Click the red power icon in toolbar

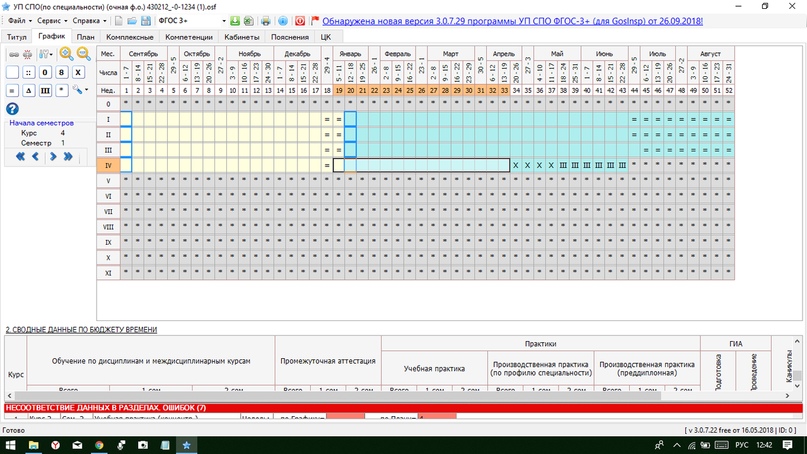click(300, 21)
